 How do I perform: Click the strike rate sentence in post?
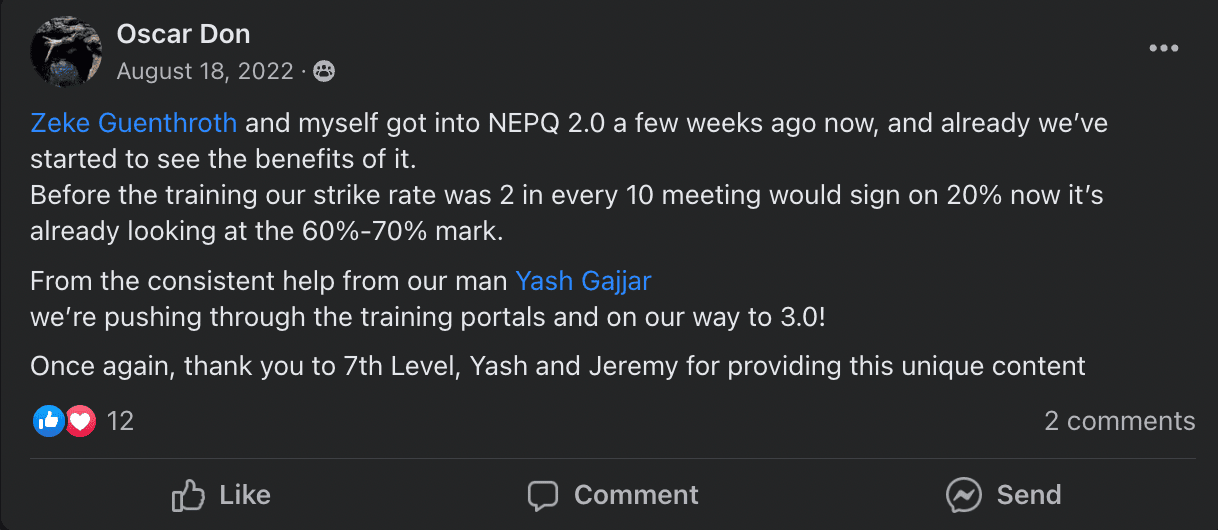(566, 196)
